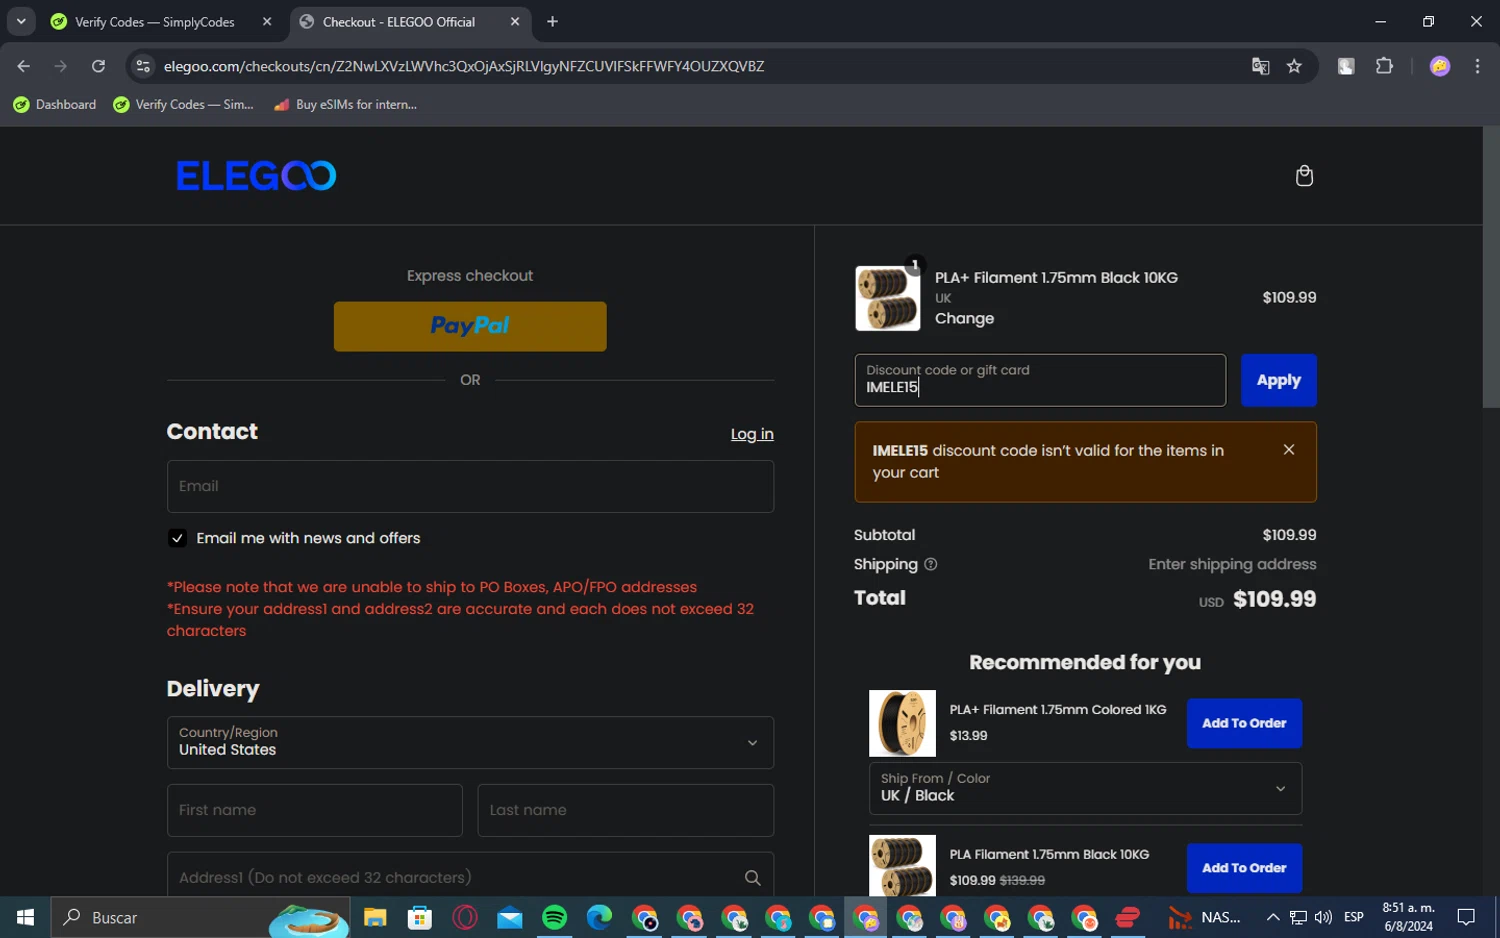1500x938 pixels.
Task: Open Spotify from the taskbar
Action: click(x=555, y=917)
